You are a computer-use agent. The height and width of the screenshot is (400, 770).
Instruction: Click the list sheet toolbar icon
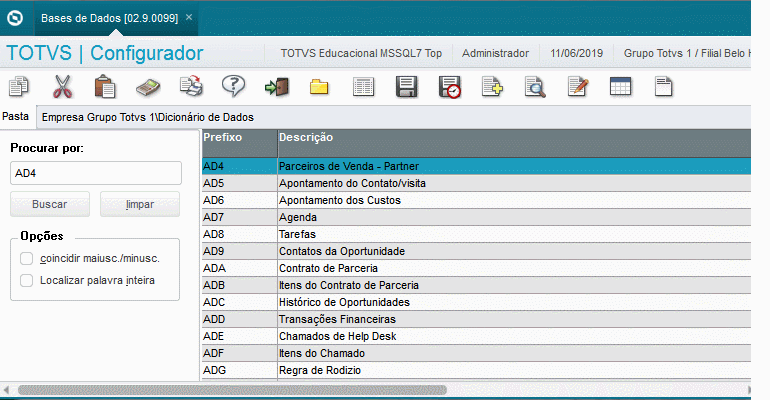(x=363, y=87)
